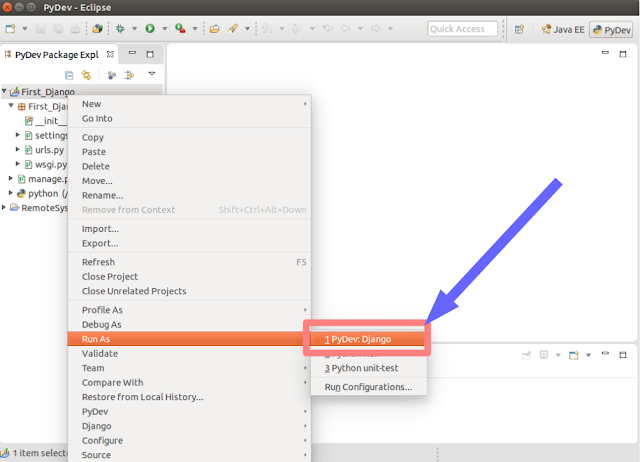The height and width of the screenshot is (462, 640).
Task: Click the Open Type folder icon in toolbar
Action: 214,29
